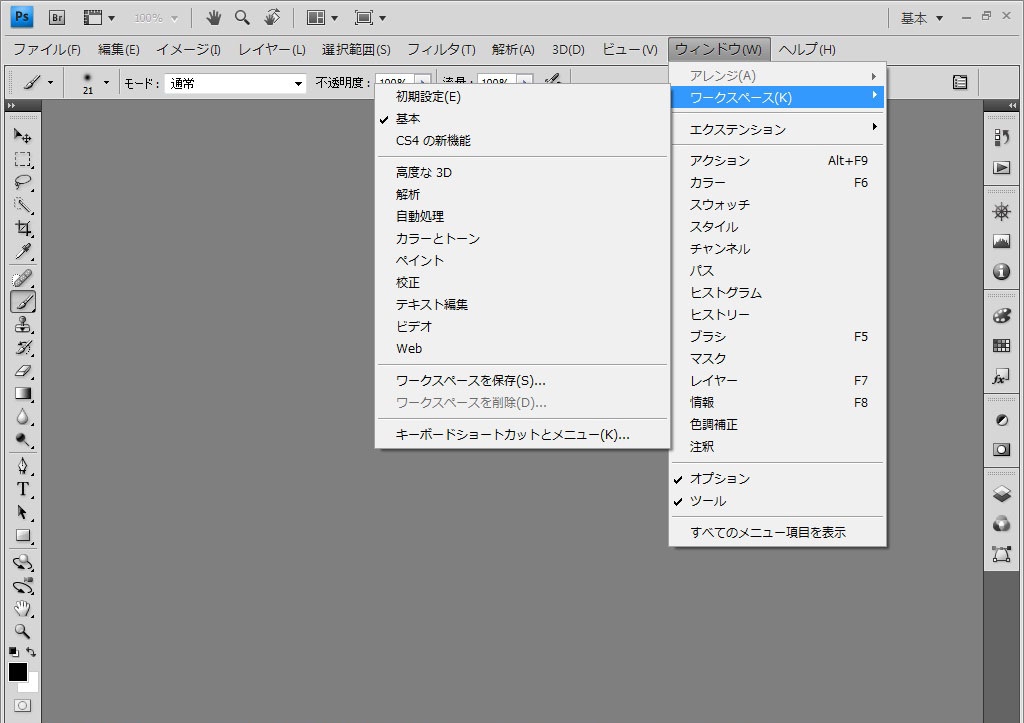Viewport: 1024px width, 723px height.
Task: Open the モード blending dropdown
Action: pyautogui.click(x=236, y=84)
